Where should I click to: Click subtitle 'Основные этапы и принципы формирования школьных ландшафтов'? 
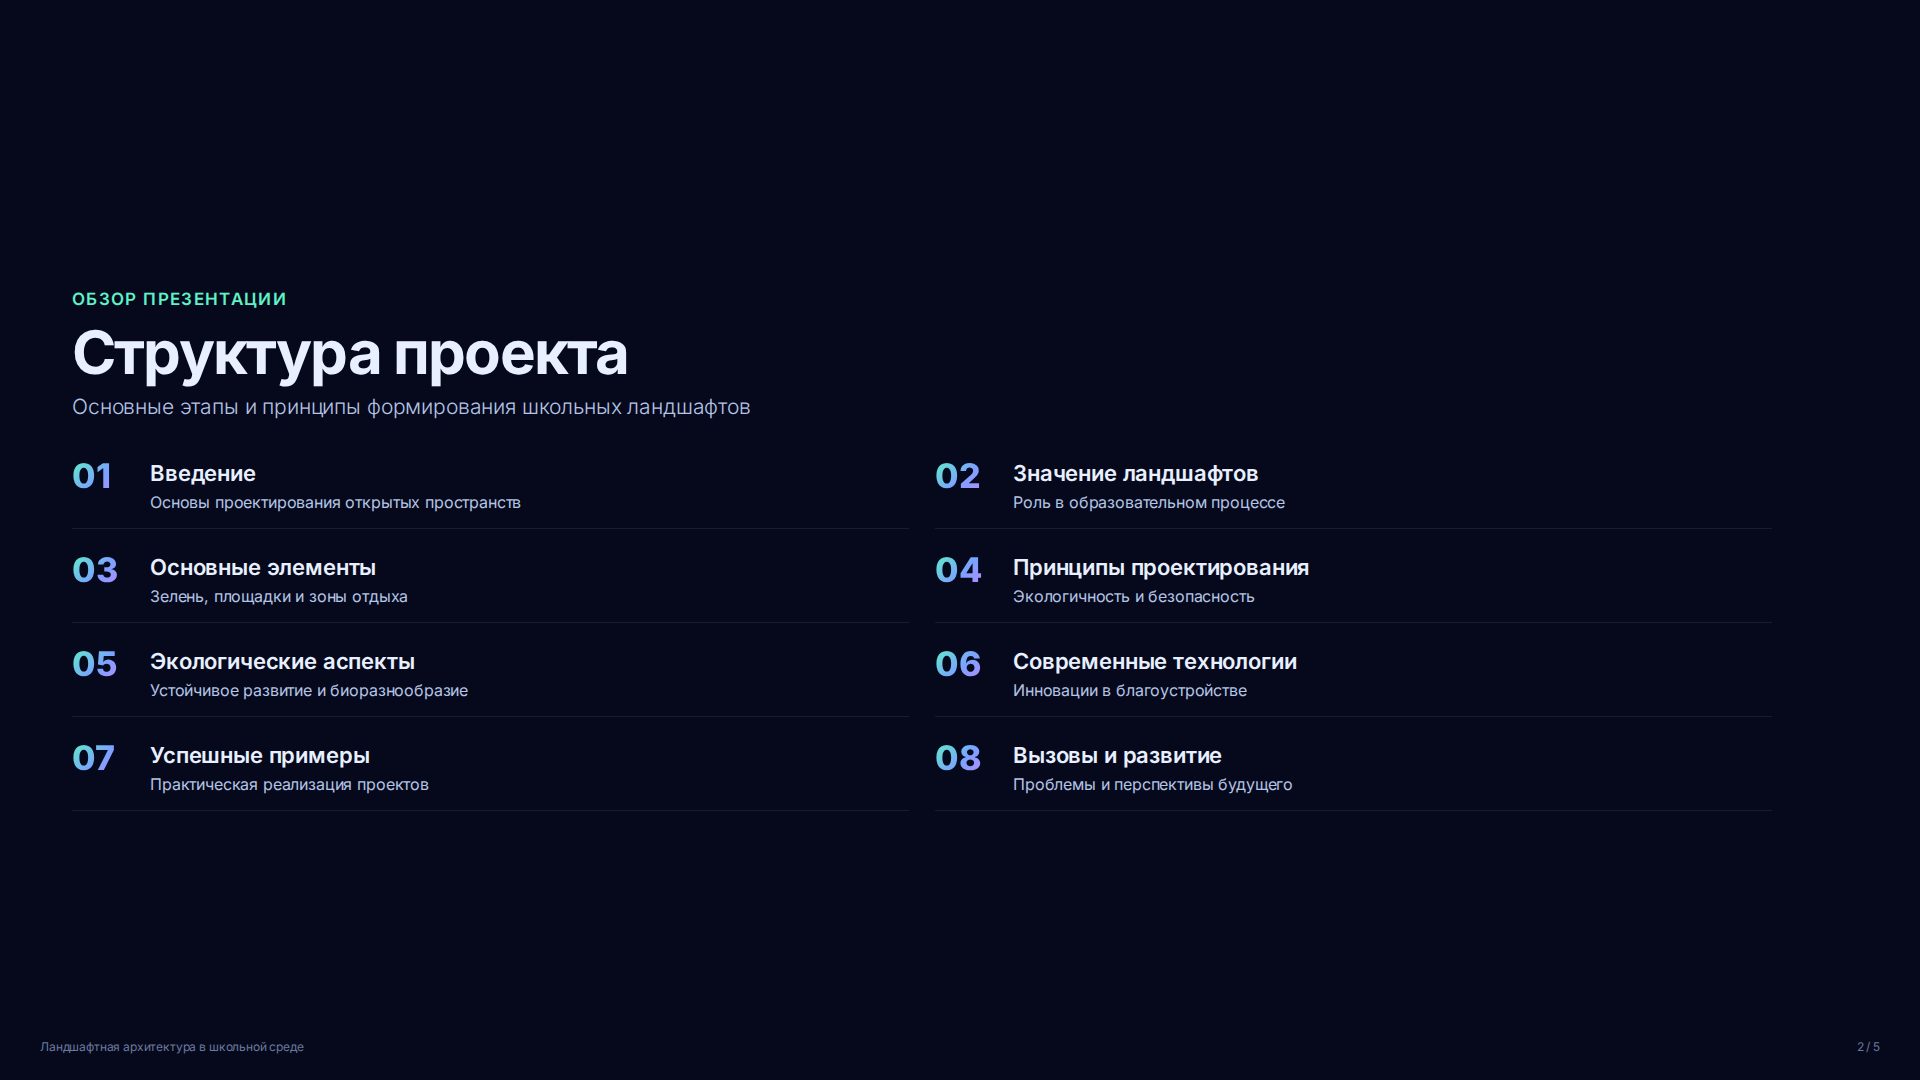[x=411, y=407]
